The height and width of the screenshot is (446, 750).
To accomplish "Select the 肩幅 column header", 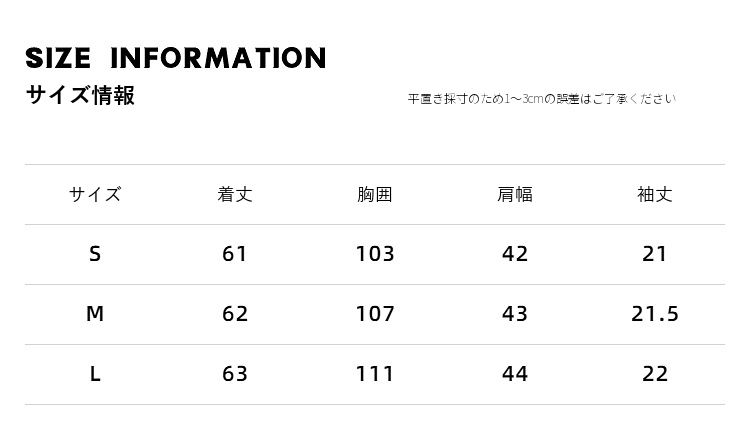I will 515,194.
